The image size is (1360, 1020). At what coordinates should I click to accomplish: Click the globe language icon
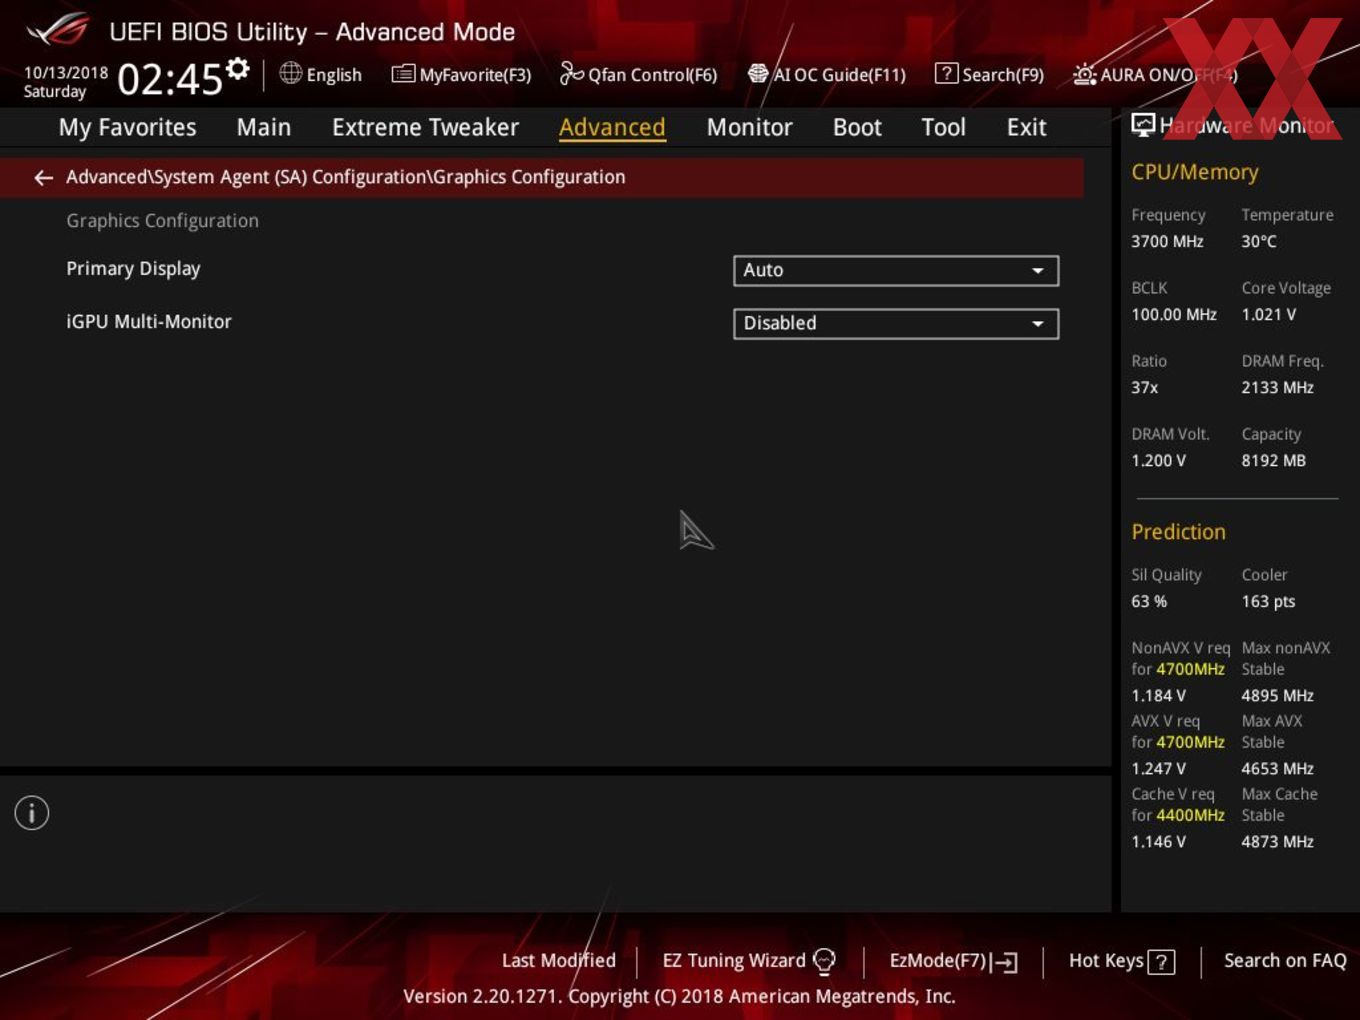[290, 73]
